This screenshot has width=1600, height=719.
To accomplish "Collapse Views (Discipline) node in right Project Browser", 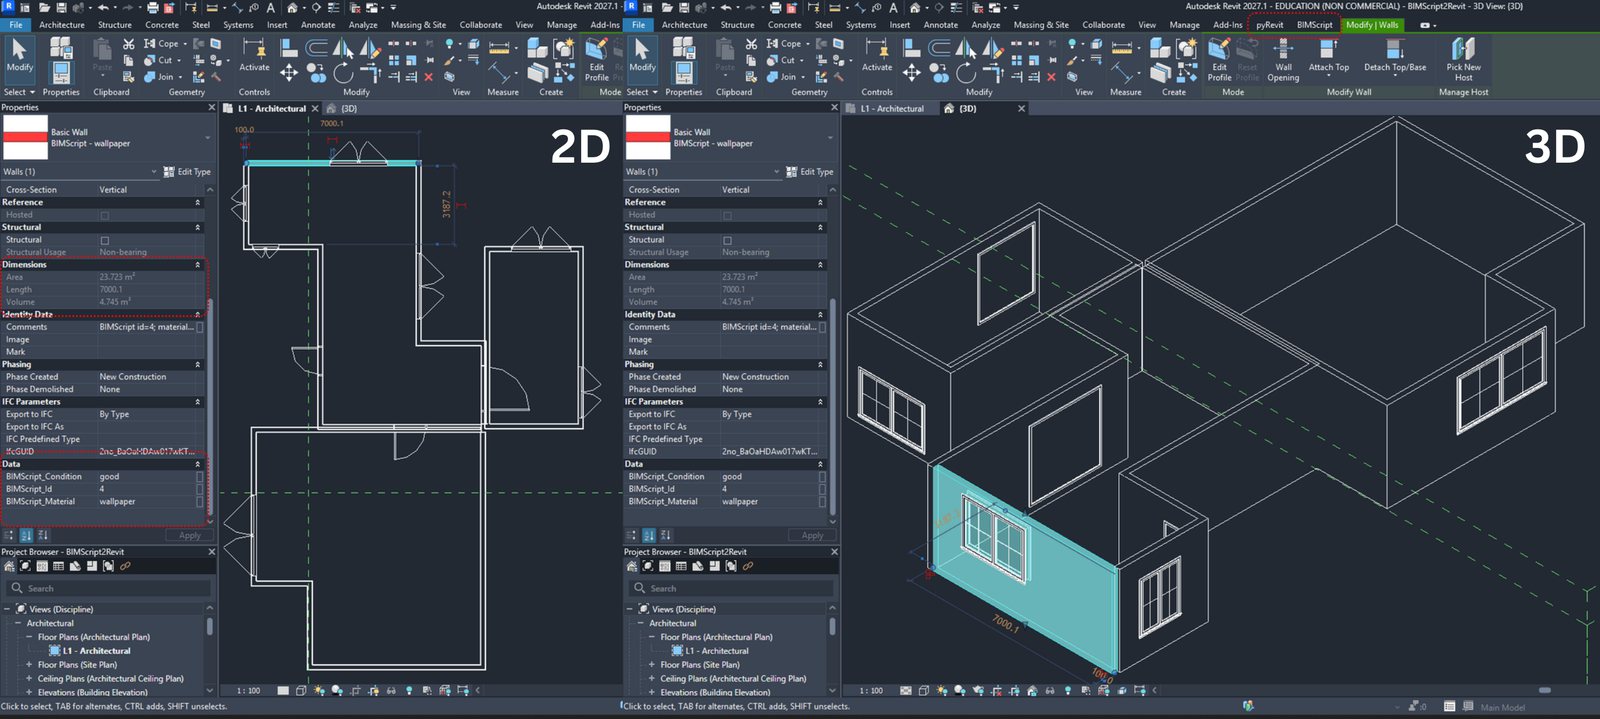I will [630, 609].
